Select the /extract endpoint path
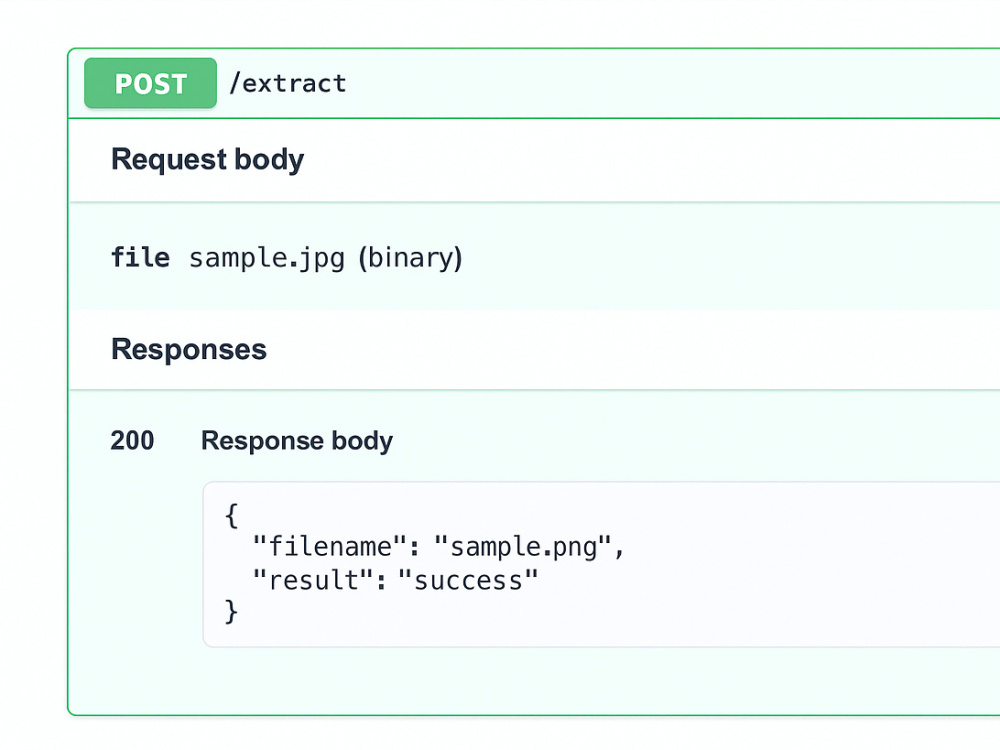This screenshot has height=750, width=1000. pos(289,83)
